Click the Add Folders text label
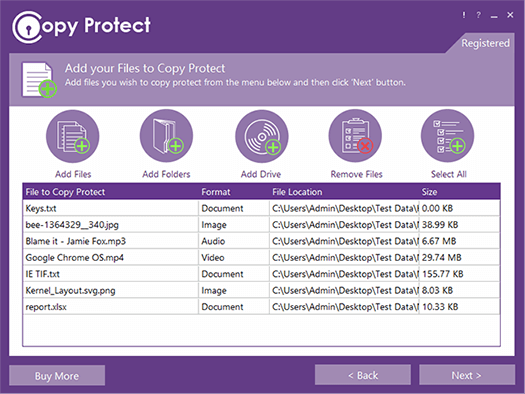The image size is (525, 394). point(166,174)
